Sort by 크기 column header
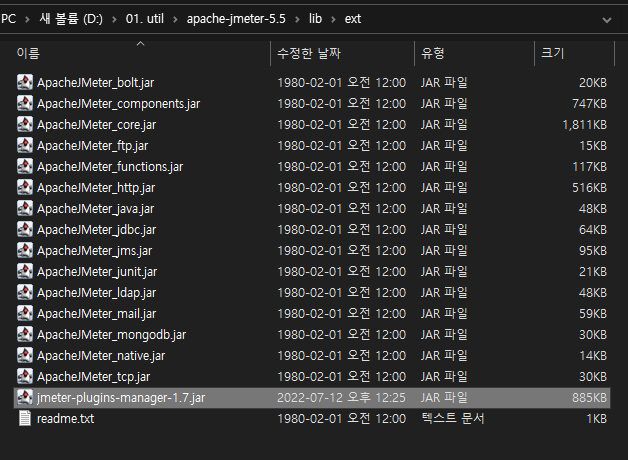 tap(552, 53)
